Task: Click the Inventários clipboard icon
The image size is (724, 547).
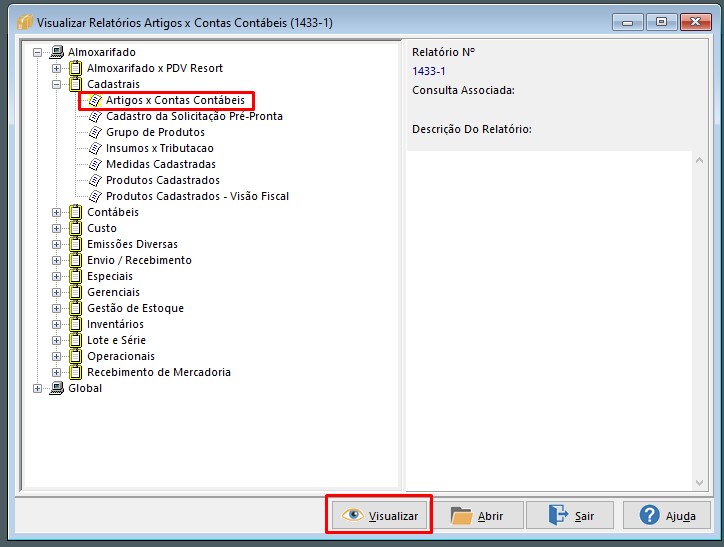Action: pos(75,324)
